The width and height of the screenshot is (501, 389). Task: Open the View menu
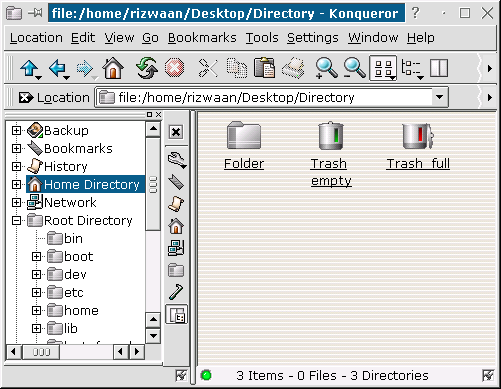pos(119,38)
